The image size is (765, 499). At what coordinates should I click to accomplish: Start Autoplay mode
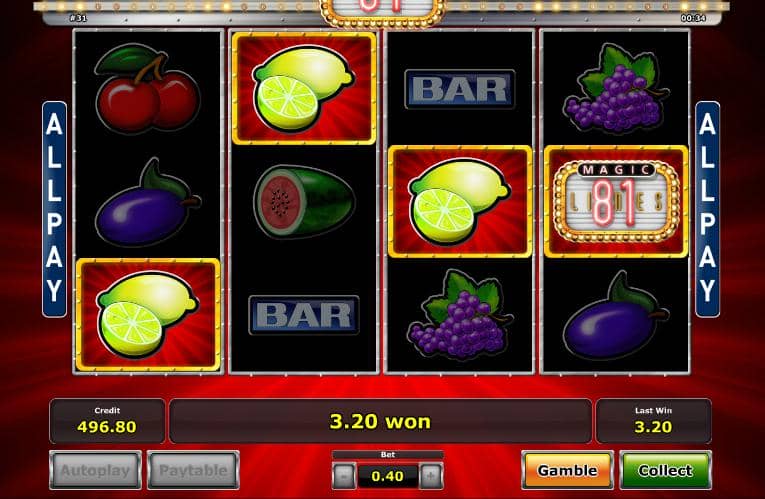click(x=96, y=470)
